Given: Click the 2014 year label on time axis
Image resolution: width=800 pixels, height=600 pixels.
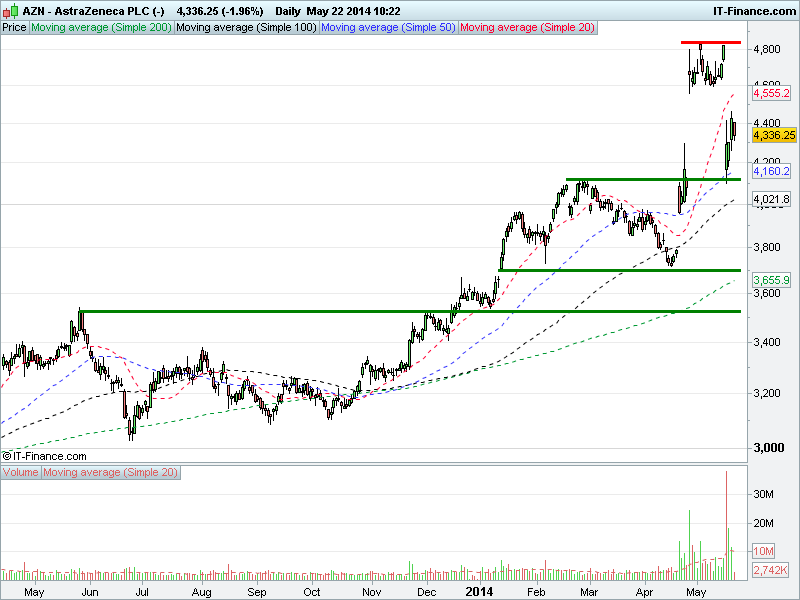Looking at the screenshot, I should point(479,592).
